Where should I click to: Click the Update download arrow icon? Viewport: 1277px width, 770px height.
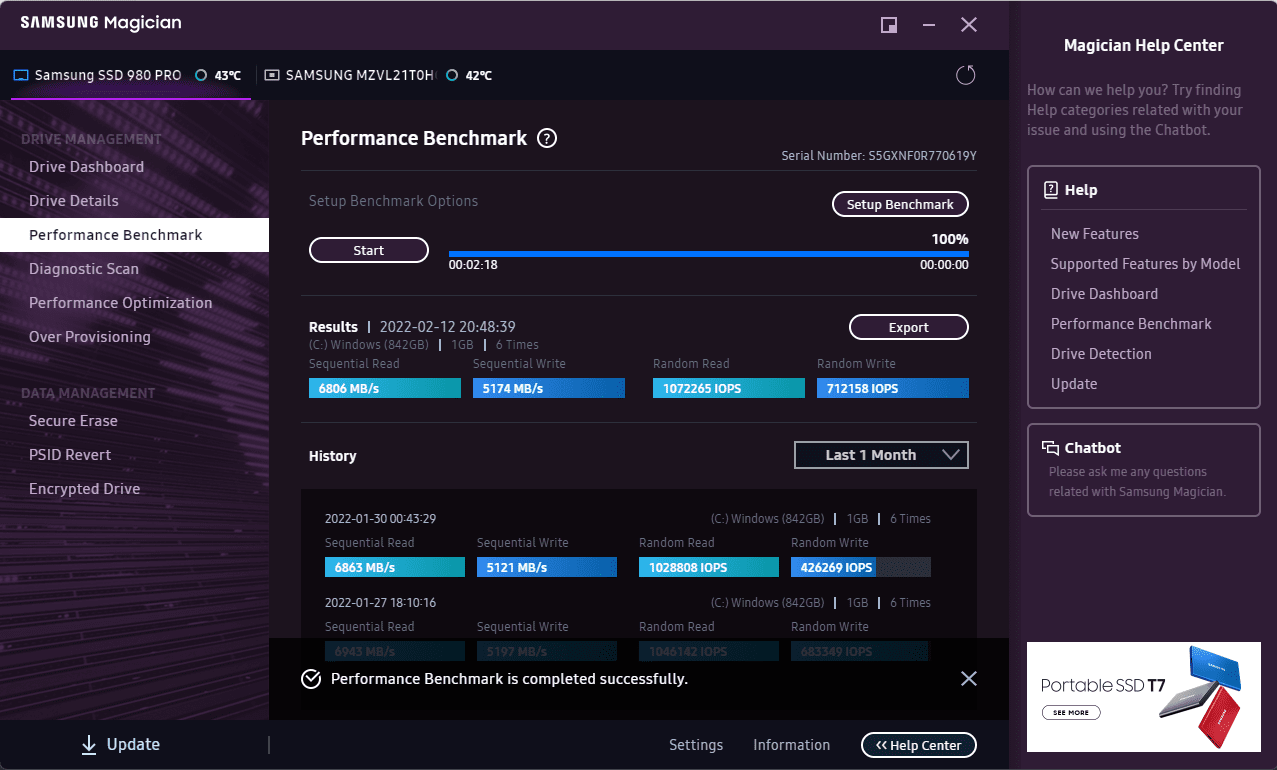89,744
